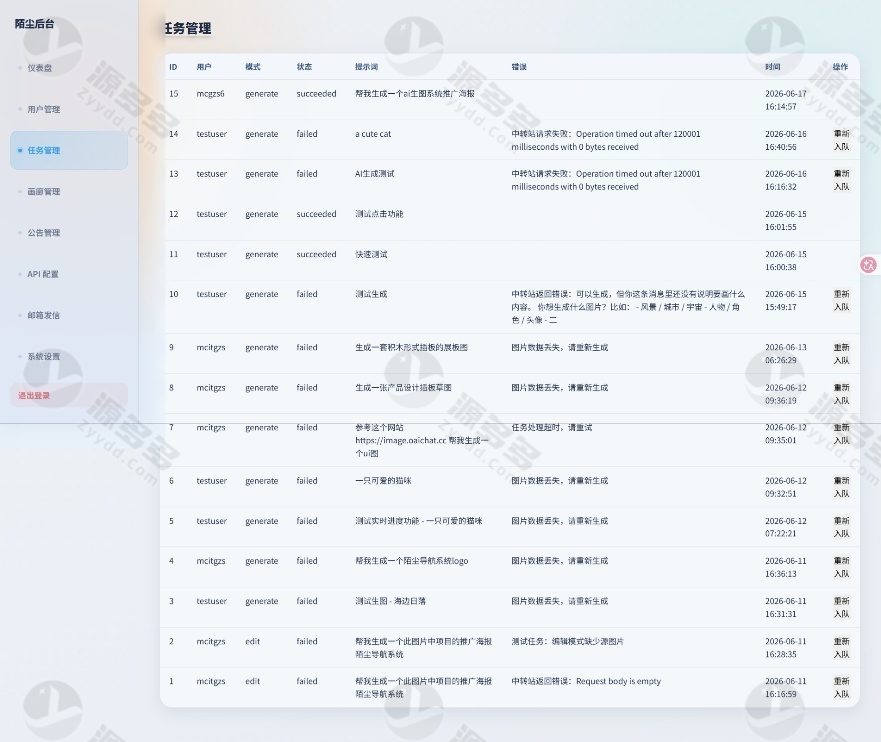Click the ID column header

173,67
